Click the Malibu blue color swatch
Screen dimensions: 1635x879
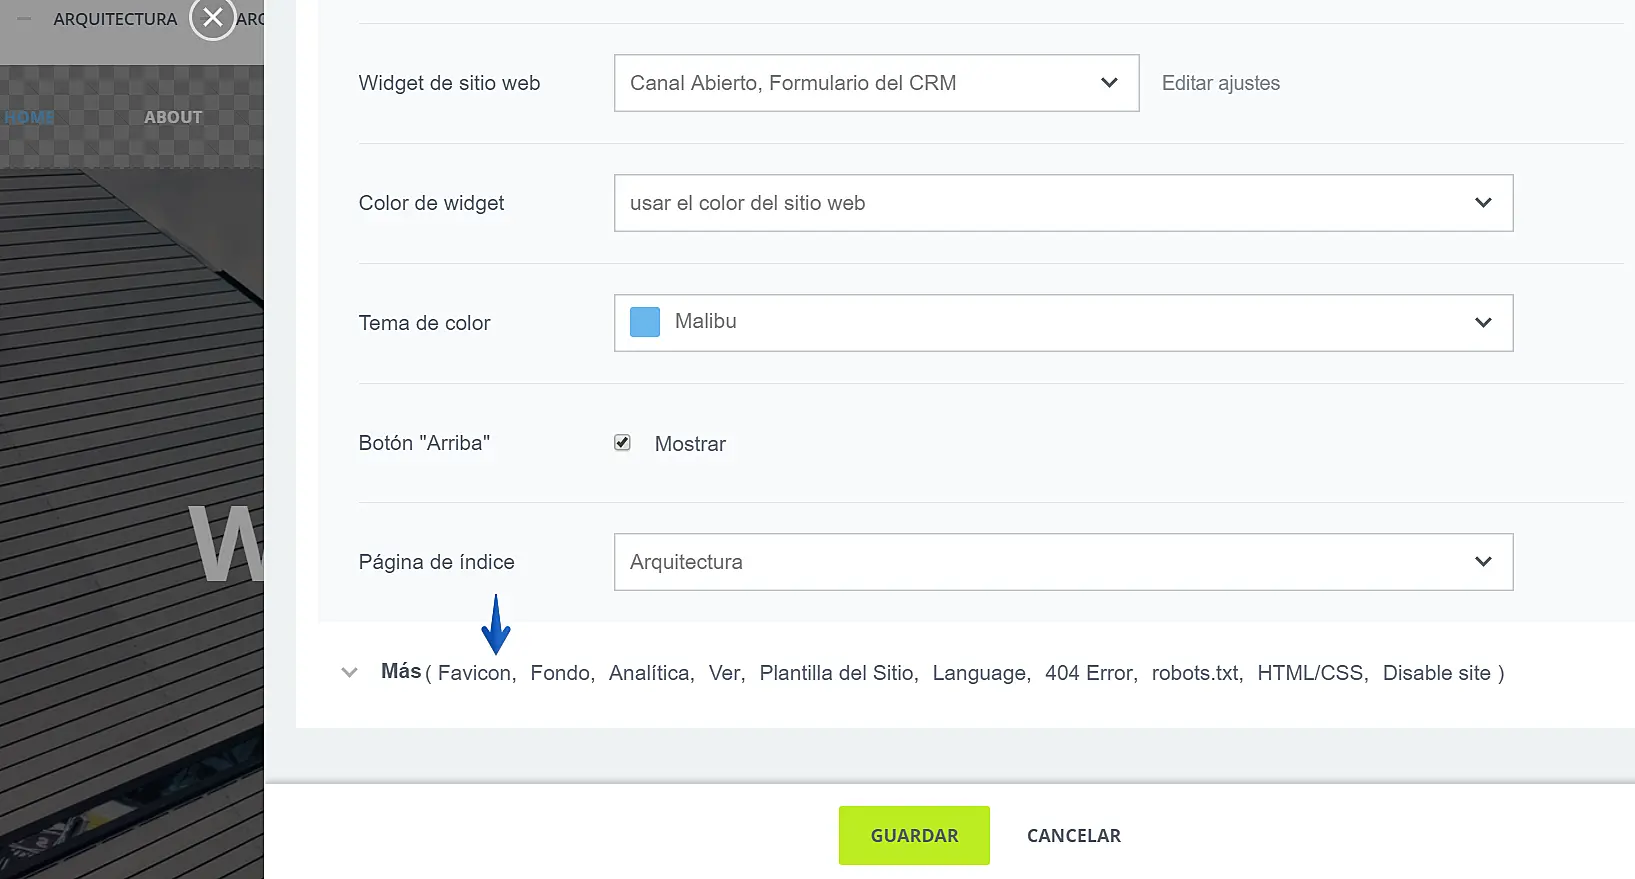[x=645, y=322]
